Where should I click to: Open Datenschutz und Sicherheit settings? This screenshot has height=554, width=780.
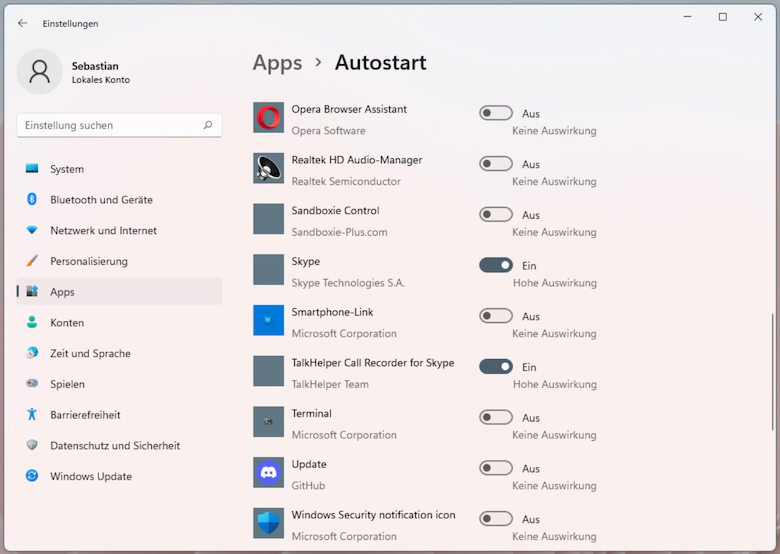[x=115, y=445]
